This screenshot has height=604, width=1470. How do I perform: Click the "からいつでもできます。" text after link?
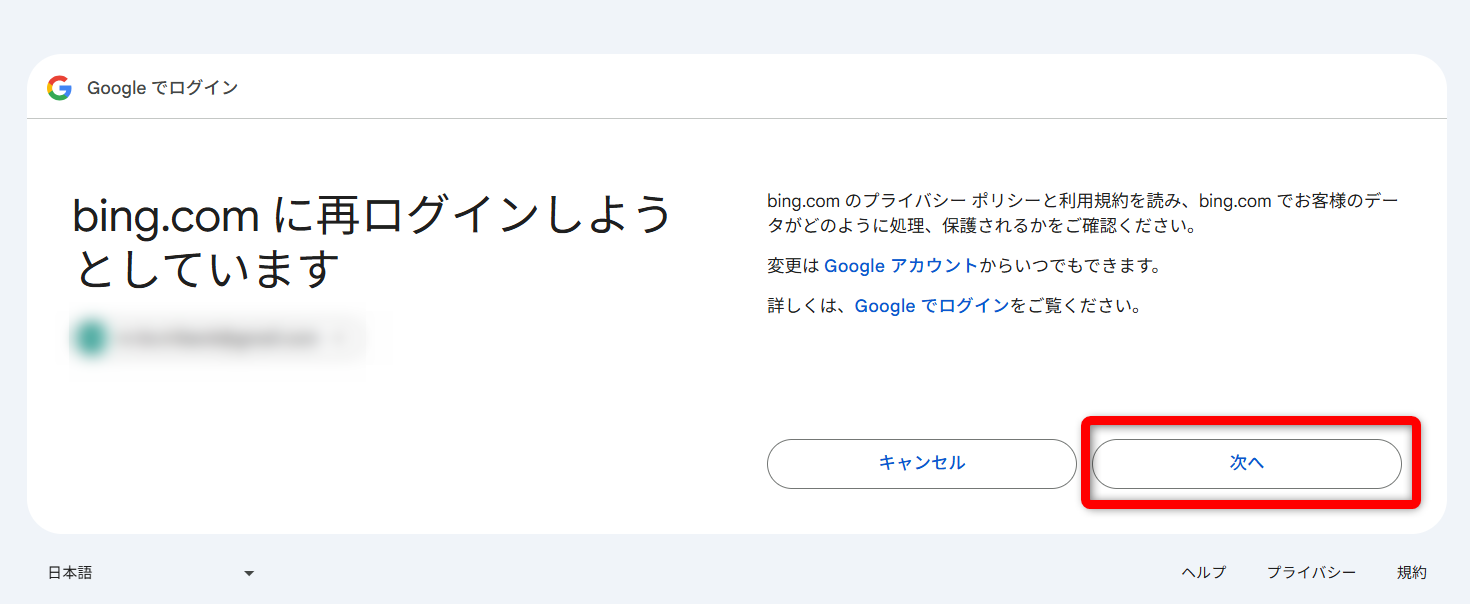coord(1069,266)
